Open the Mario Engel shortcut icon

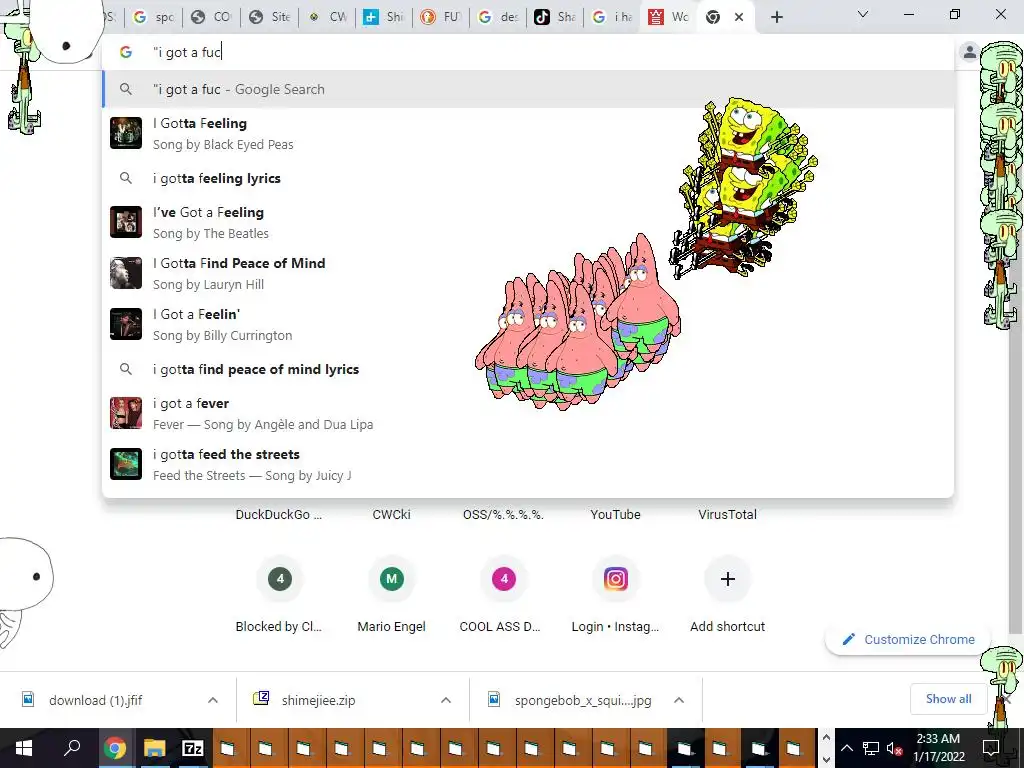pyautogui.click(x=392, y=579)
